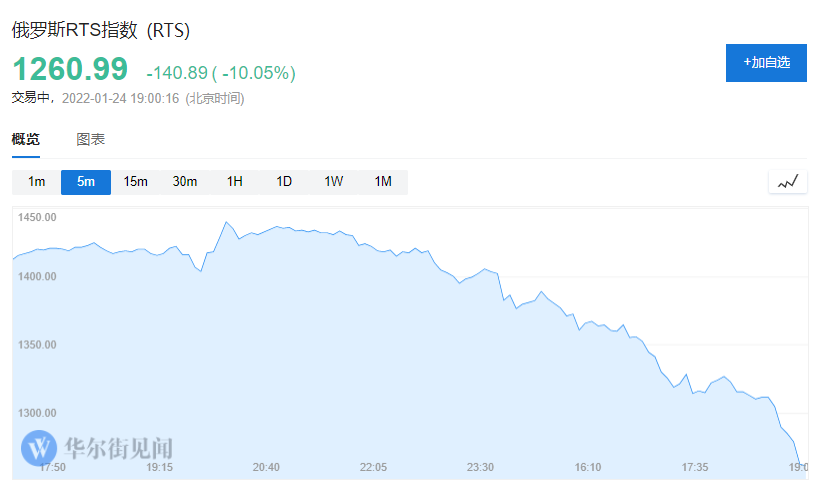
Task: Switch chart to 15m interval
Action: [135, 182]
